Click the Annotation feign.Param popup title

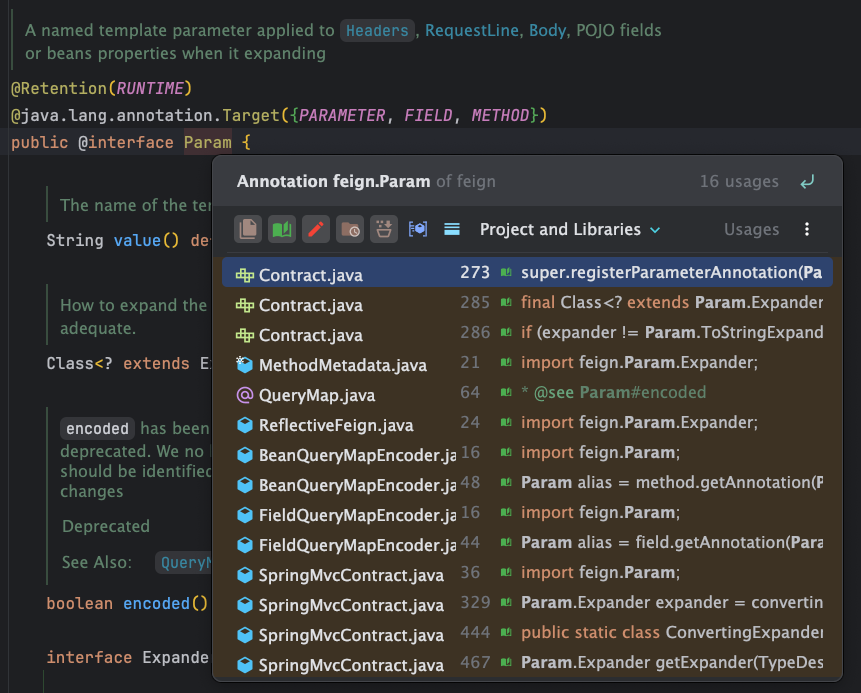[x=333, y=181]
